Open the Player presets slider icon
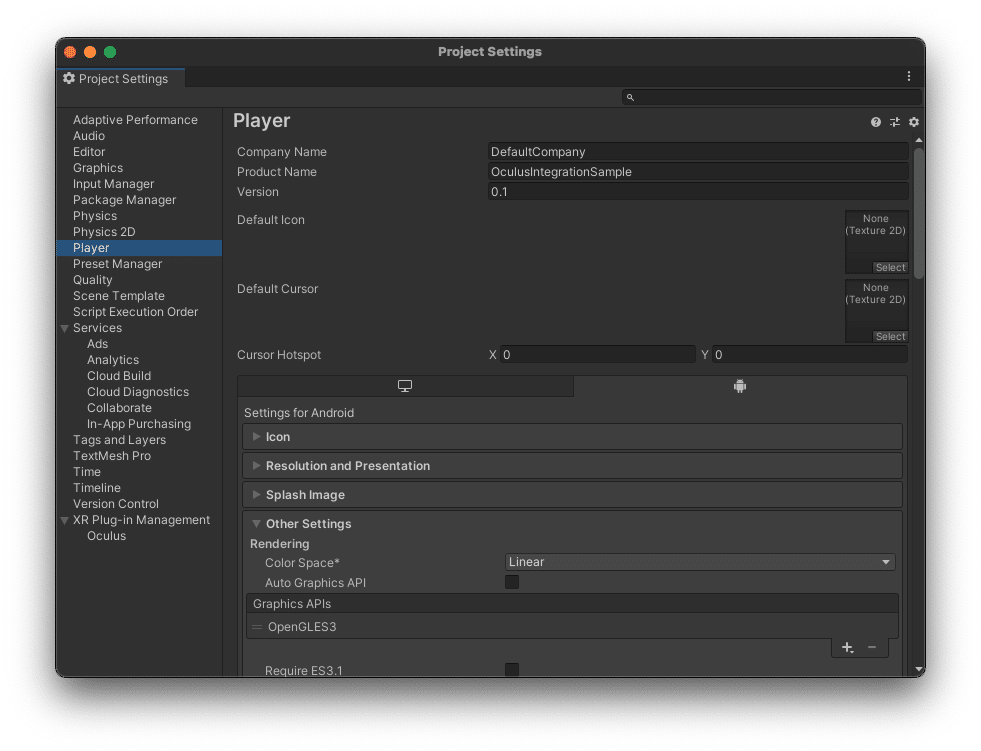The image size is (981, 751). [895, 122]
